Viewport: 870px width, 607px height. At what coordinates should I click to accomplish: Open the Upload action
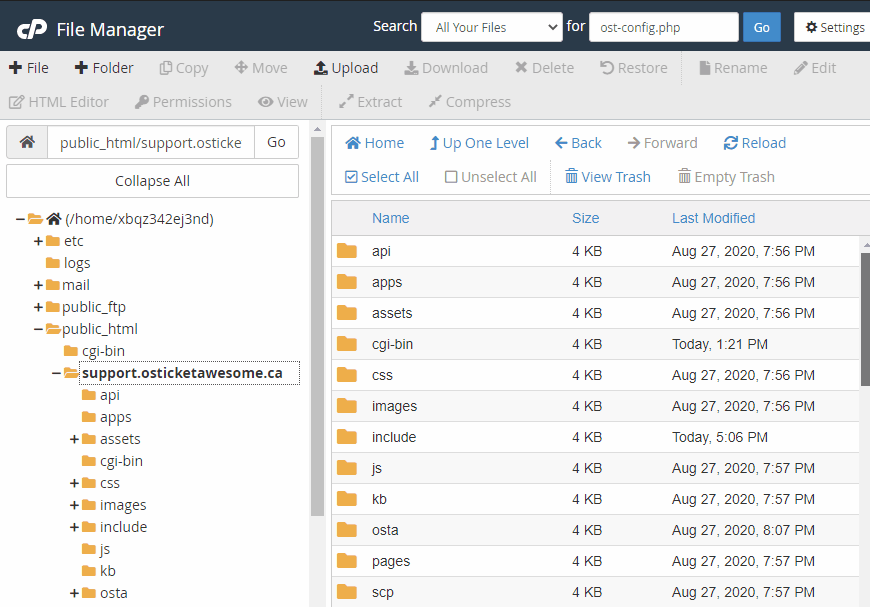pos(346,68)
